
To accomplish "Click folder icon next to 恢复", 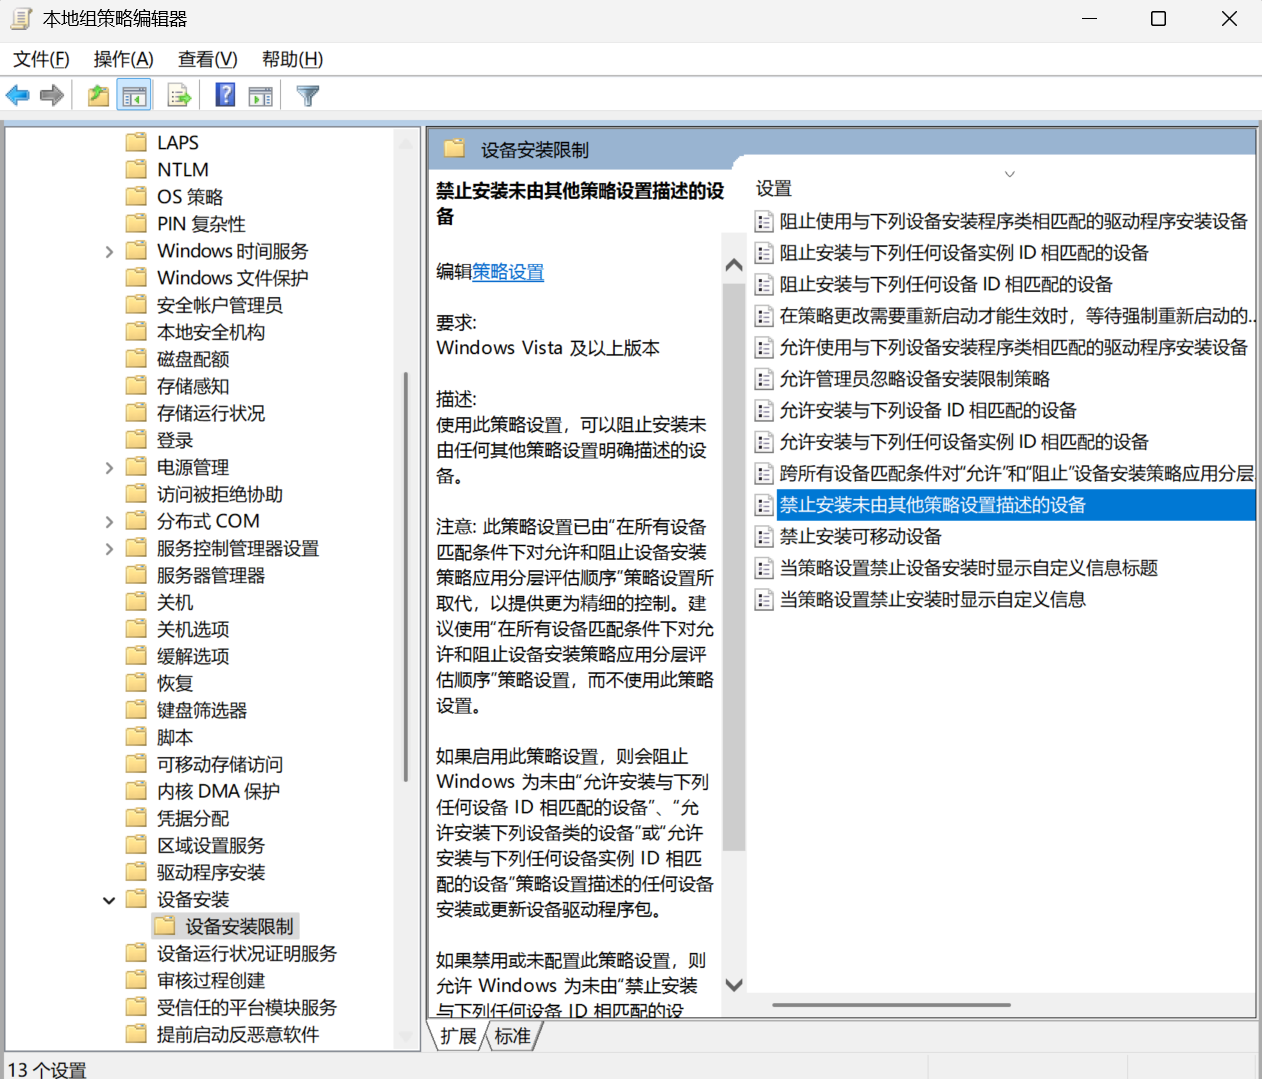I will tap(137, 682).
